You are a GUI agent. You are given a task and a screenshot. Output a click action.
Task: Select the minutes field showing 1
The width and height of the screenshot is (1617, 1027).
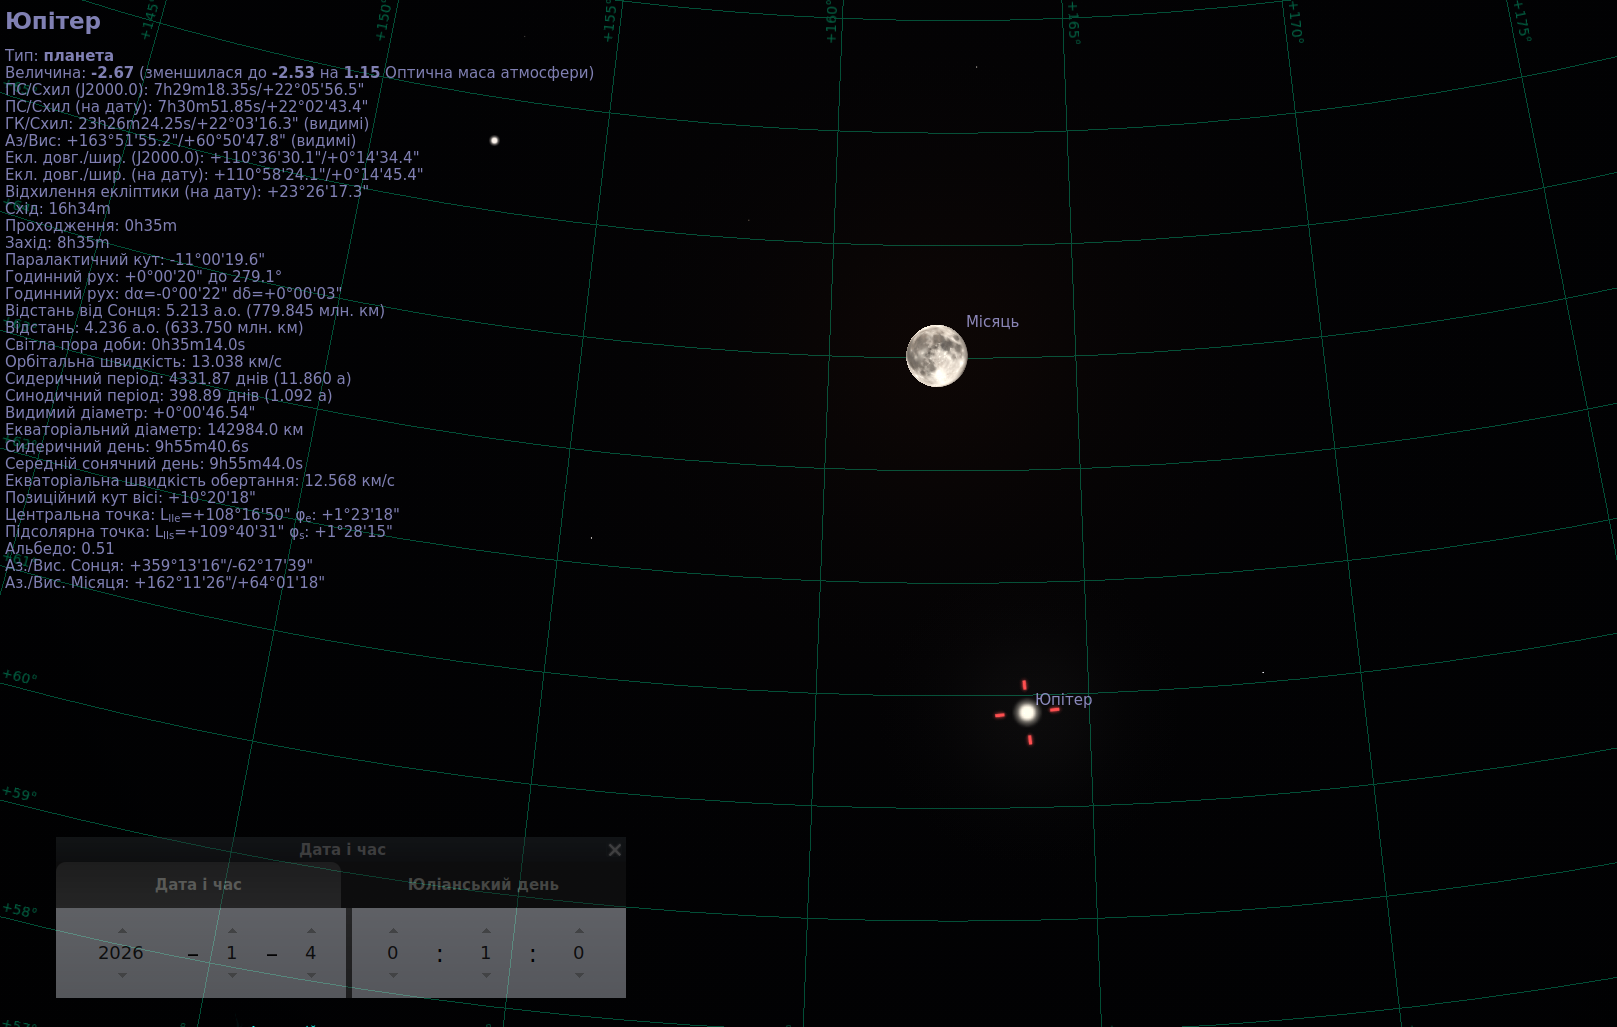point(486,953)
